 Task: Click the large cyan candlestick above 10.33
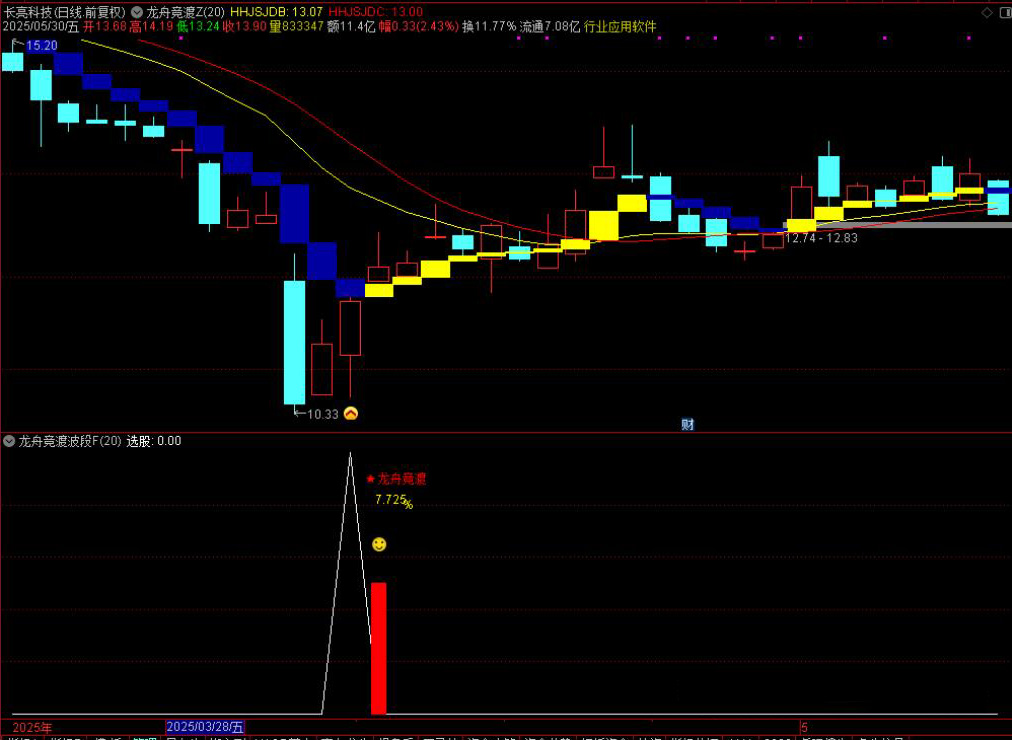(x=294, y=342)
